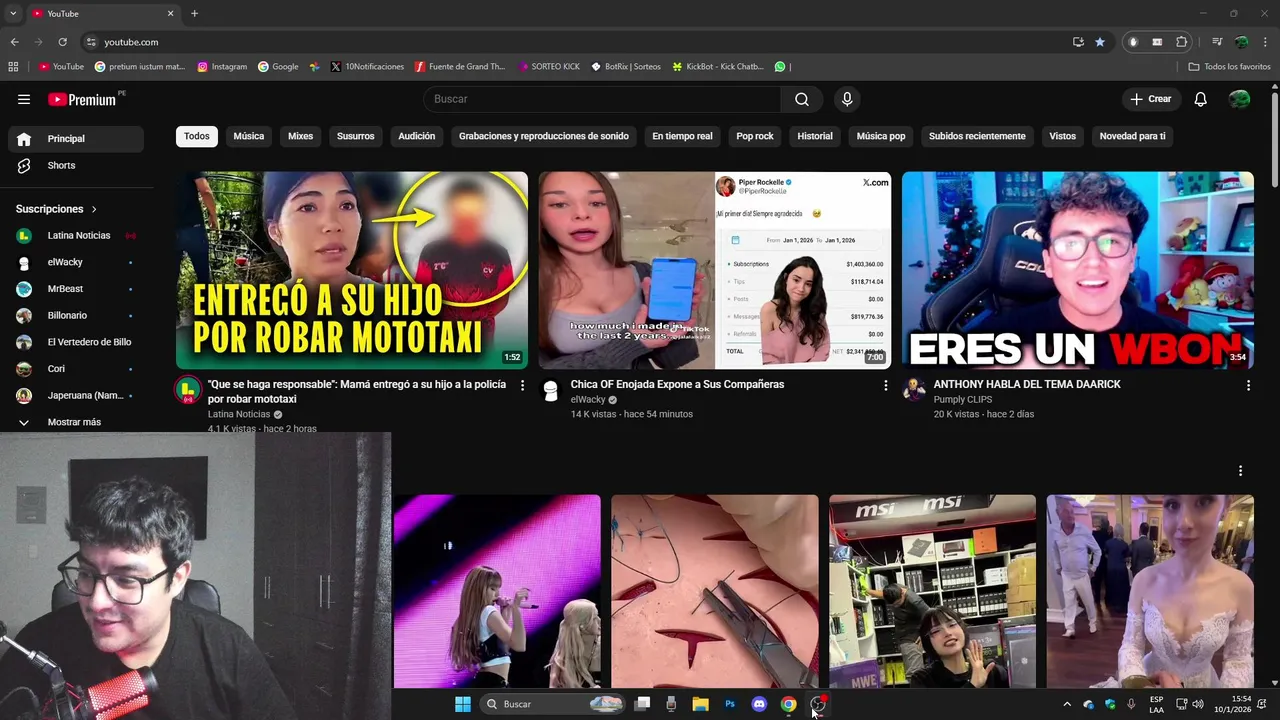Play the ENTREGÓ A SU HIJO thumbnail
This screenshot has height=720, width=1280.
[352, 270]
